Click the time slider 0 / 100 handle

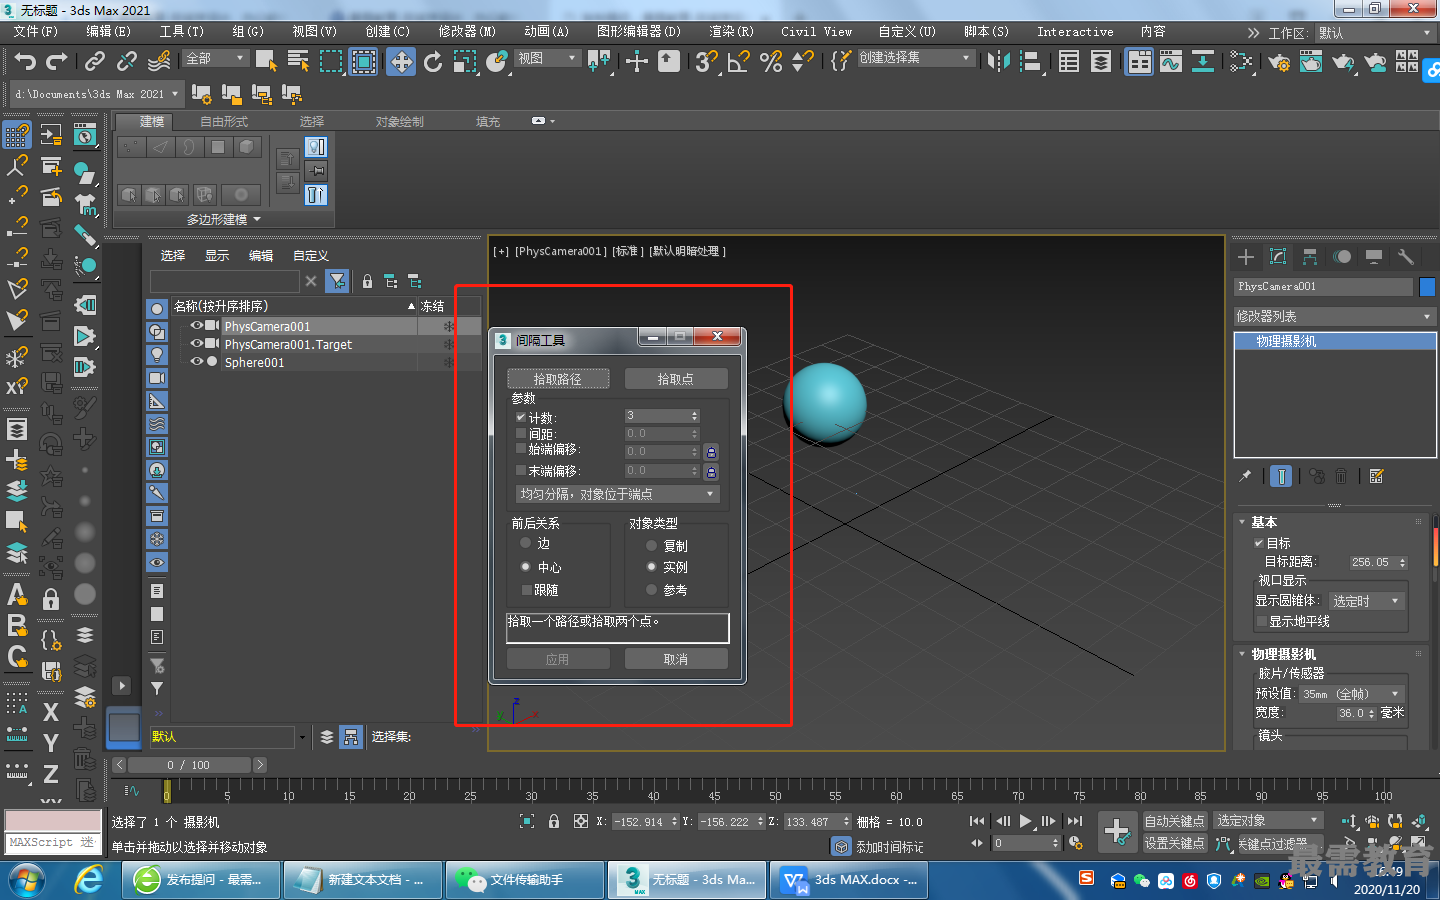tap(189, 765)
